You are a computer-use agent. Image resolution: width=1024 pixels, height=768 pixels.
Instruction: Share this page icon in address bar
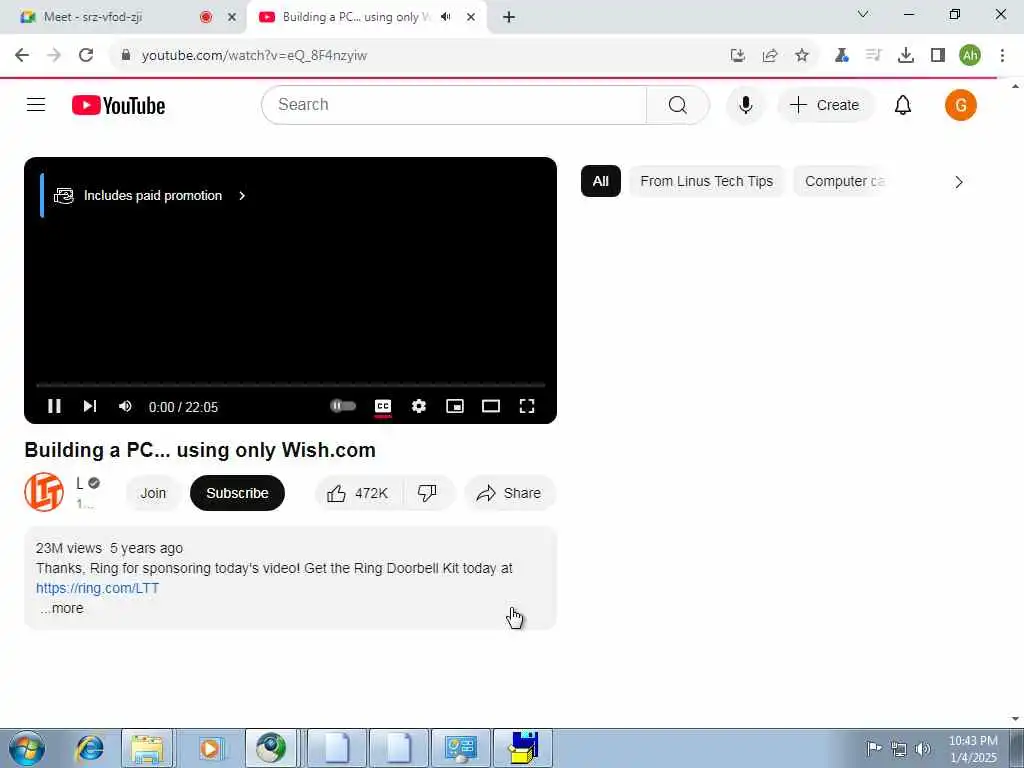(770, 56)
